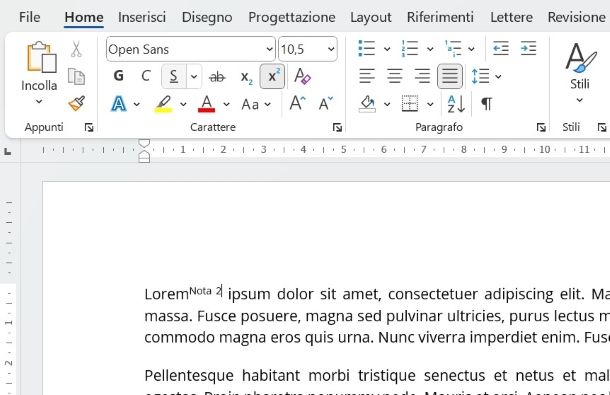Open font color dropdown arrow
Image resolution: width=610 pixels, height=395 pixels.
coord(226,104)
